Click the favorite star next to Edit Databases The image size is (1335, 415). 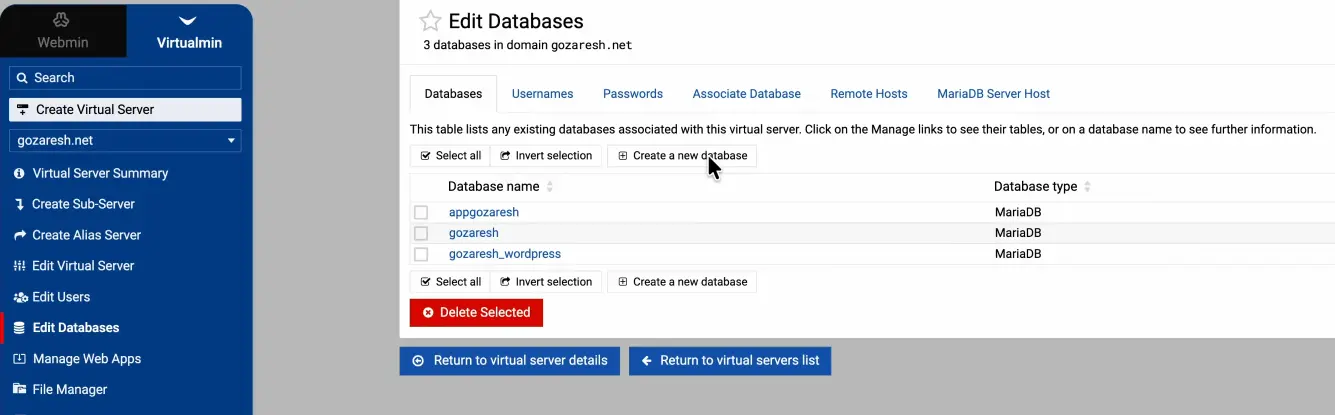click(x=430, y=22)
